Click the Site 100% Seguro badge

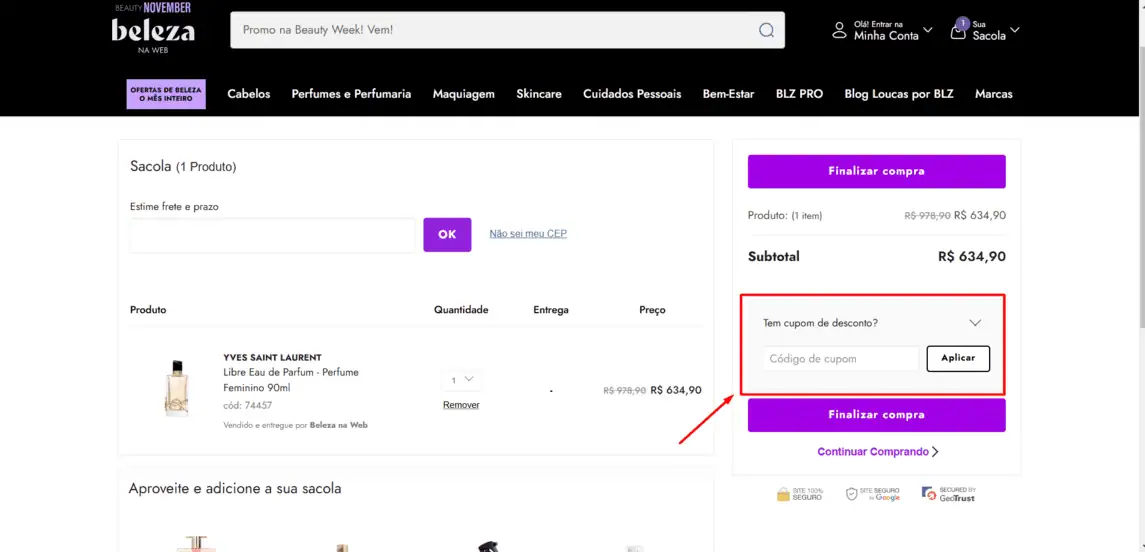point(800,494)
